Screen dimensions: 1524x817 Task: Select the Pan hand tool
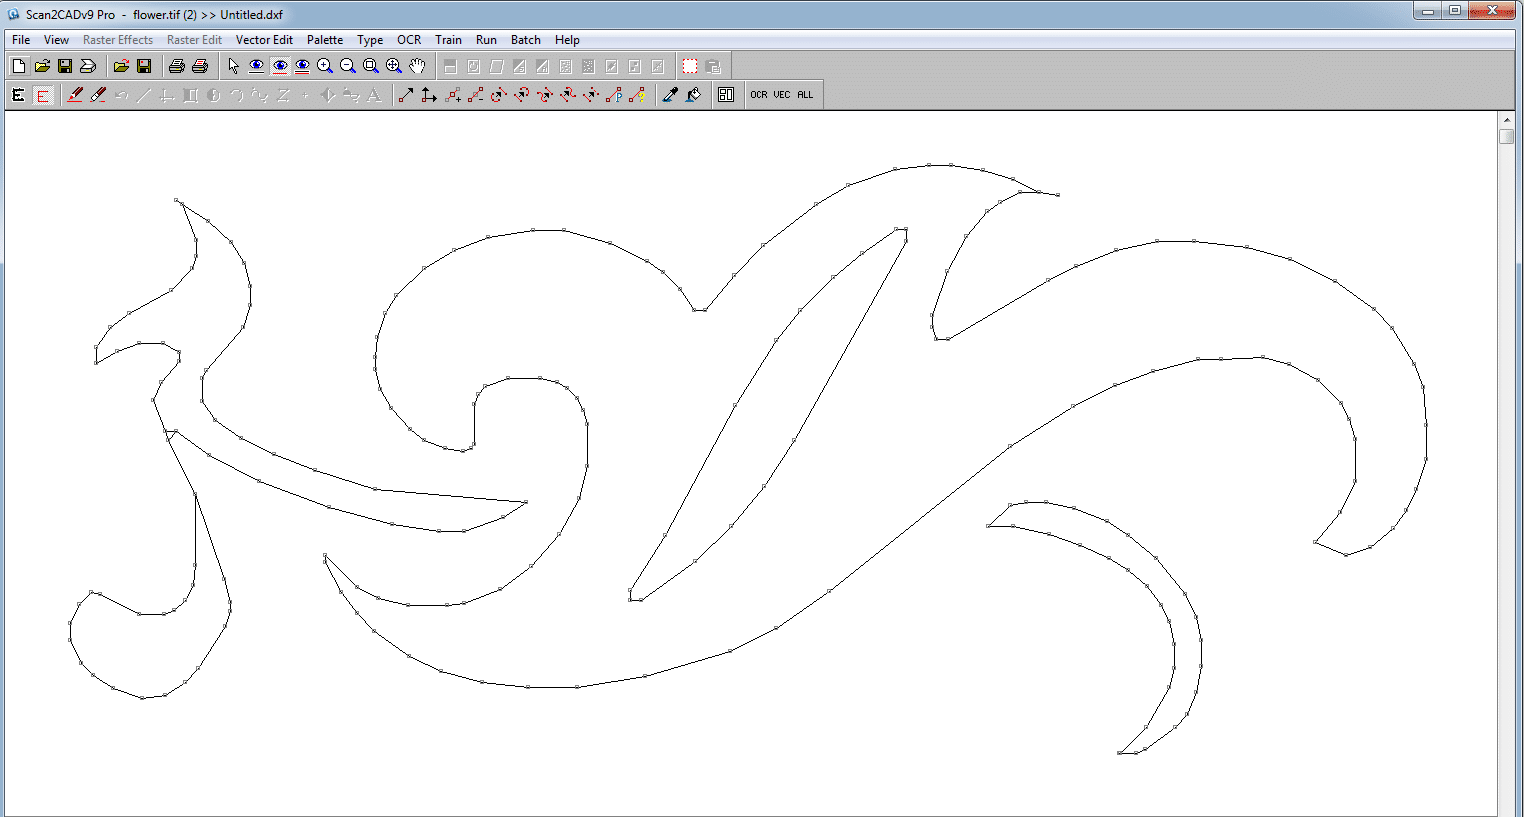pos(417,65)
